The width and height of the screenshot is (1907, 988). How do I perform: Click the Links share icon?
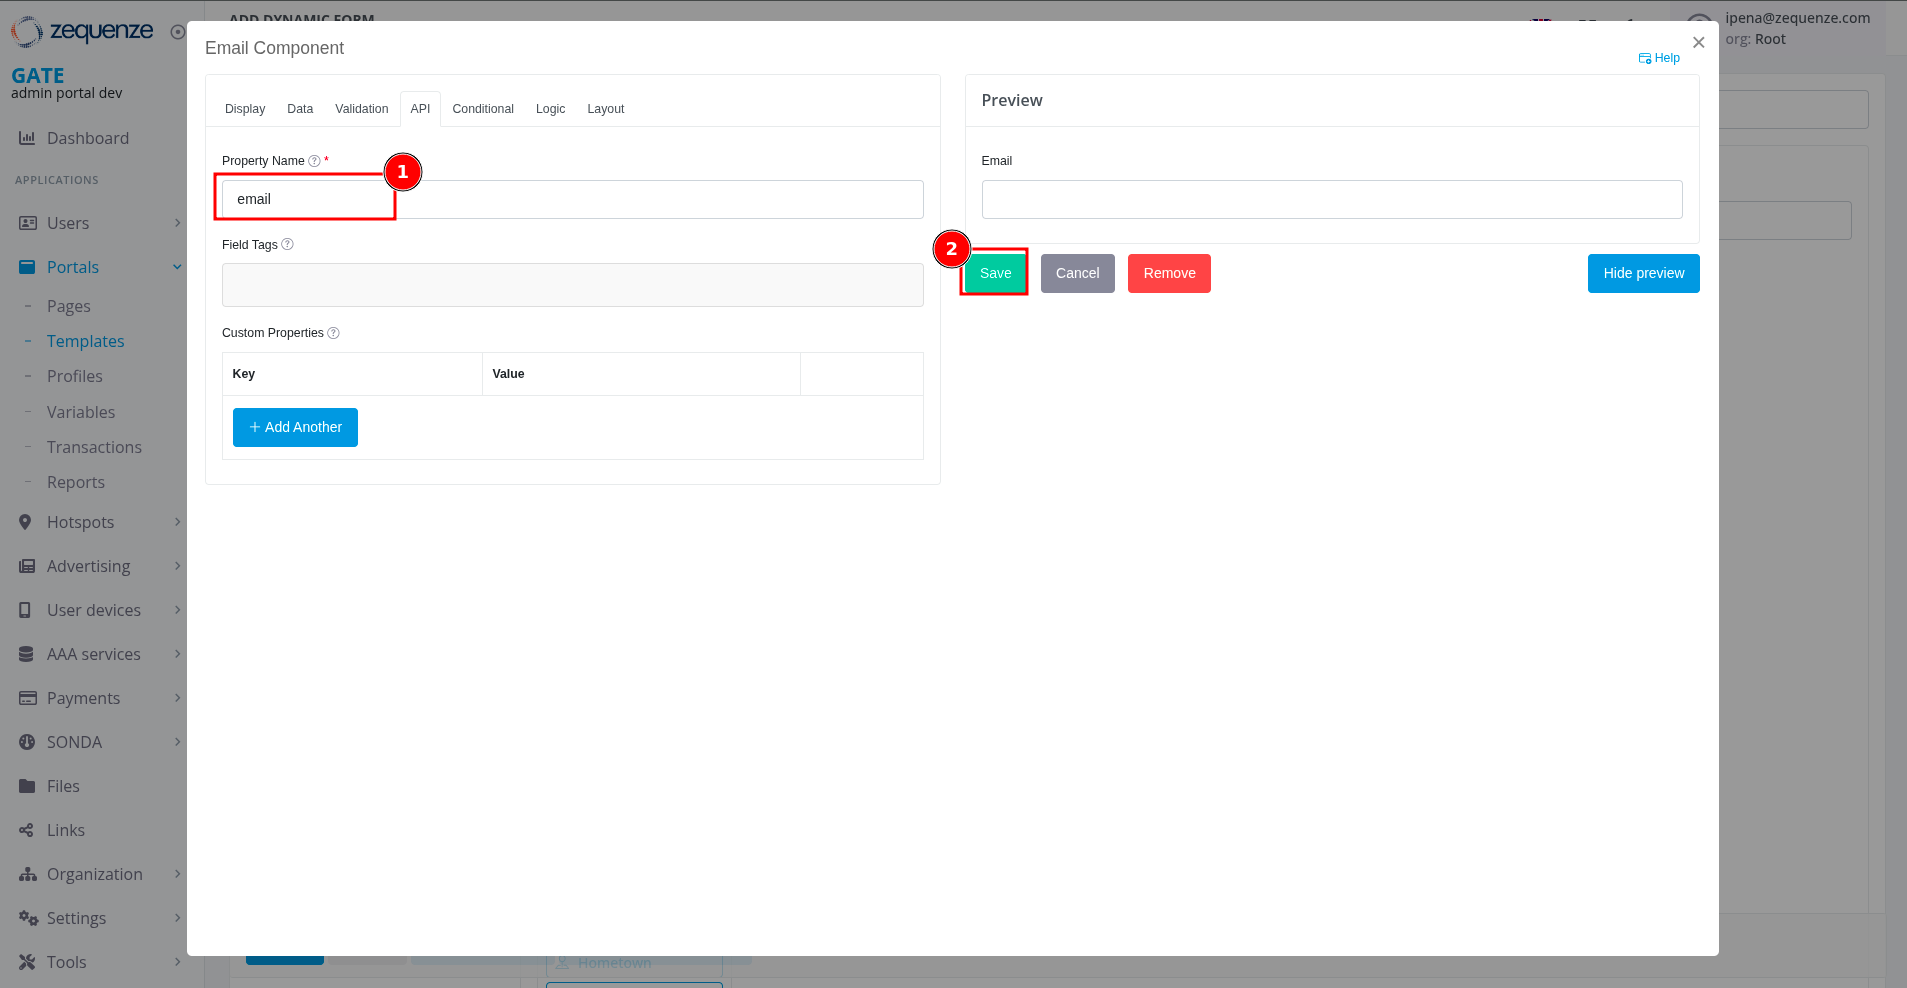click(x=27, y=830)
